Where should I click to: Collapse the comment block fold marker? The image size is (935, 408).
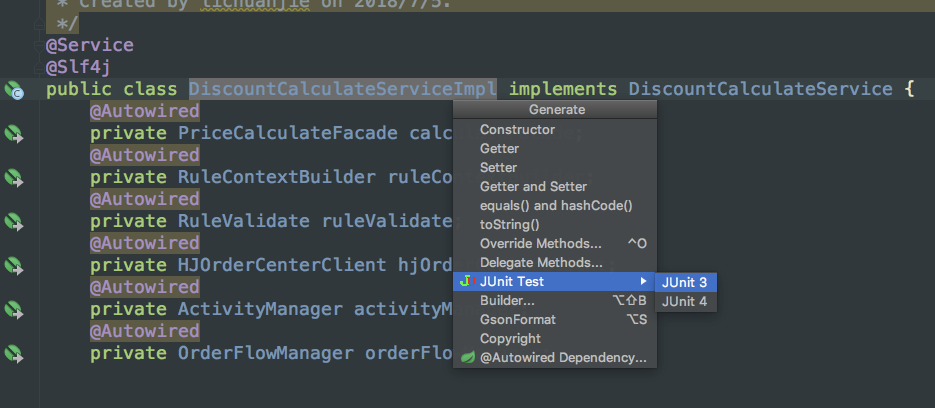click(x=39, y=24)
